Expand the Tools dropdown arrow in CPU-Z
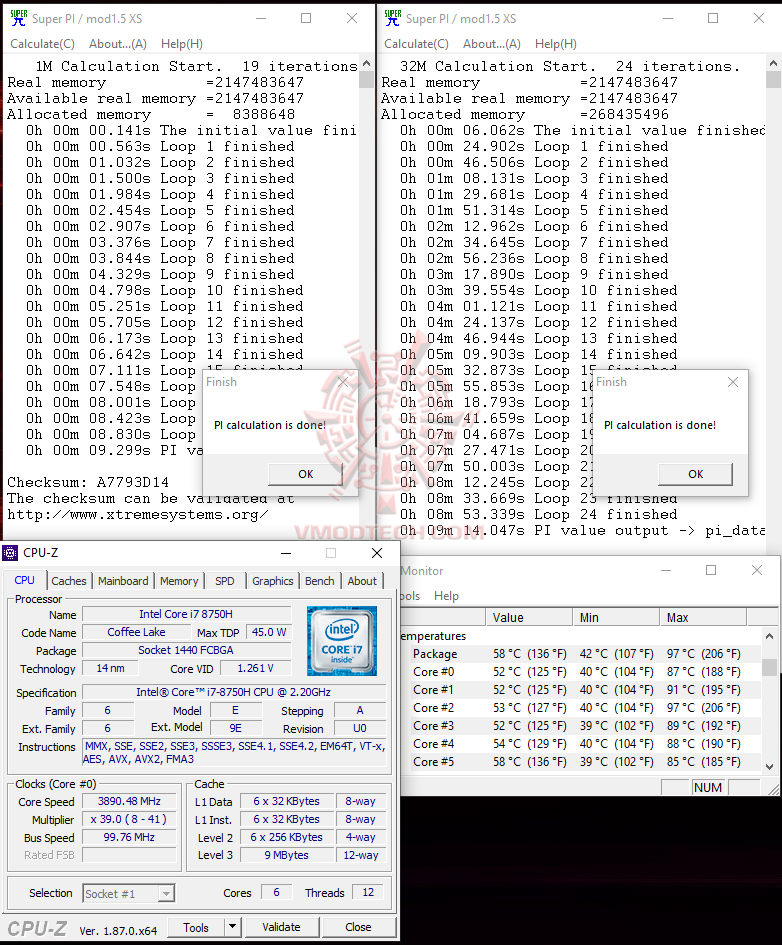Image resolution: width=782 pixels, height=945 pixels. pos(233,928)
